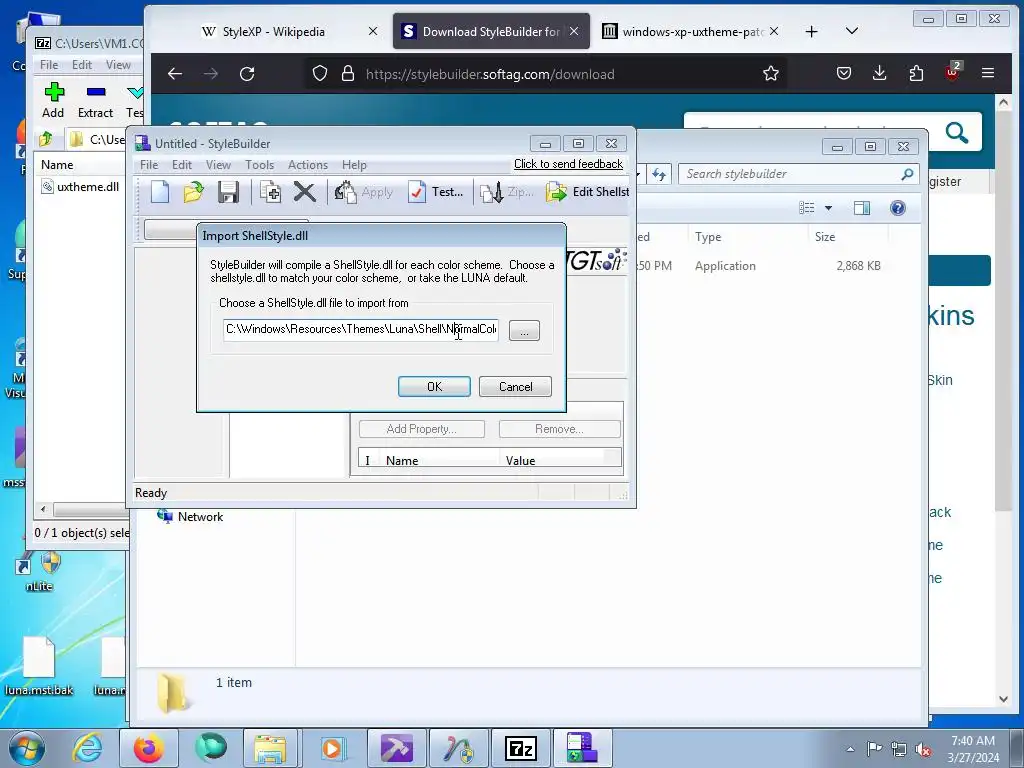Click OK in Import ShellStyle.dll dialog
Screen dimensions: 1024x768
coord(434,387)
